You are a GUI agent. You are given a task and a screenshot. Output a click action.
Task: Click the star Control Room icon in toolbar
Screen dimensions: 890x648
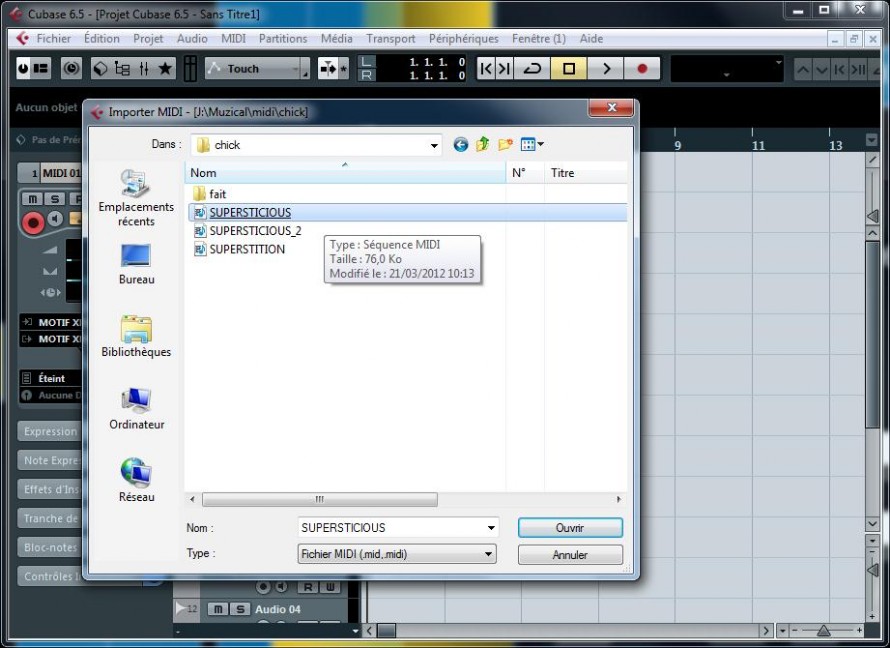[165, 69]
